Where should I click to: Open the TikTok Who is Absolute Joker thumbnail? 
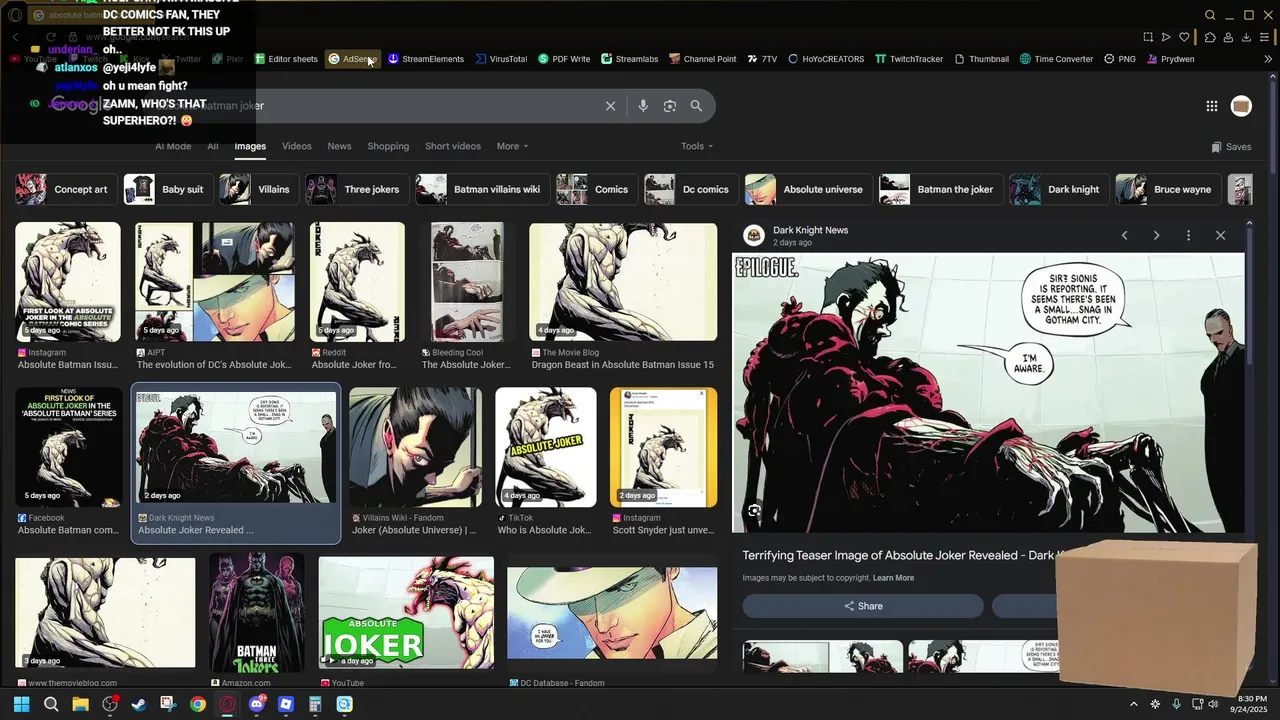pos(546,448)
